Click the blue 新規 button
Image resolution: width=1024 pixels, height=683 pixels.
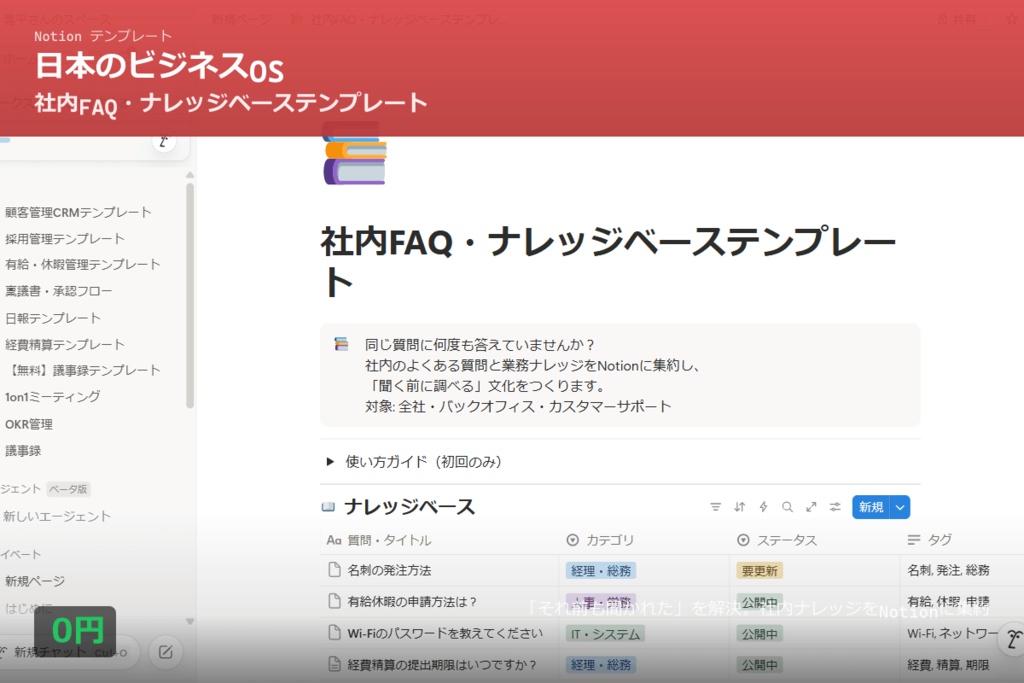tap(869, 507)
